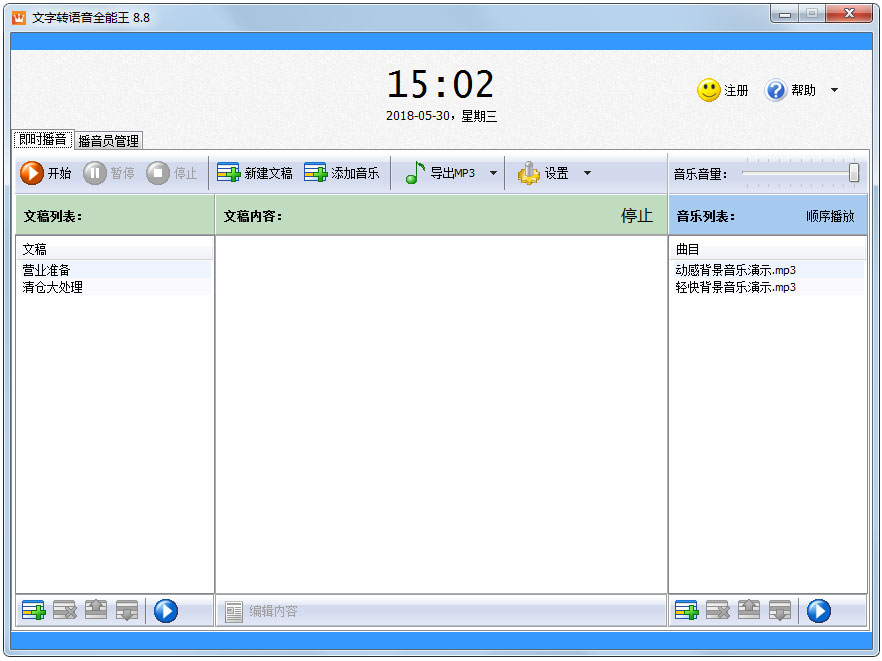The width and height of the screenshot is (882, 661).
Task: Move track down with the music list's down icon
Action: coord(780,610)
